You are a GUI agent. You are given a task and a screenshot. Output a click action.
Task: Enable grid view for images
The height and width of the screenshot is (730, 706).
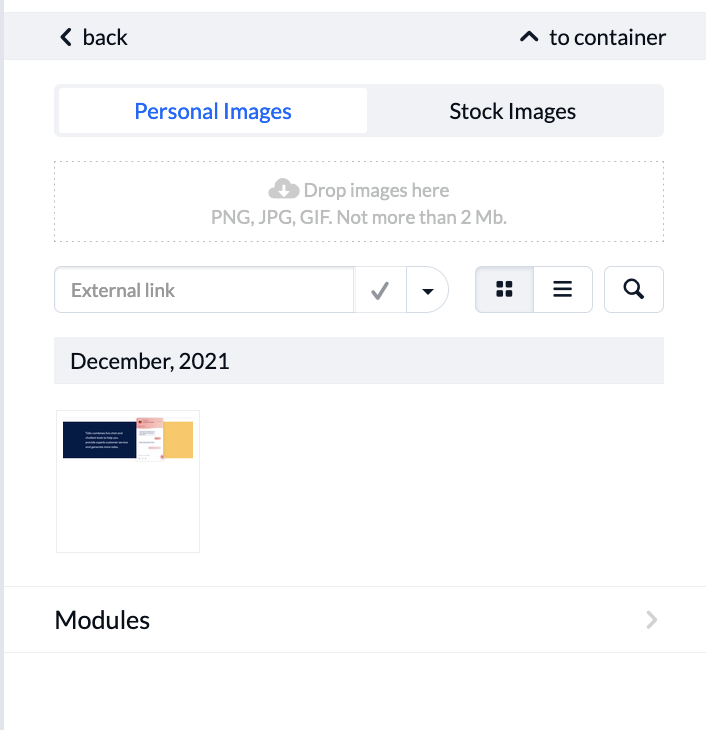coord(505,289)
